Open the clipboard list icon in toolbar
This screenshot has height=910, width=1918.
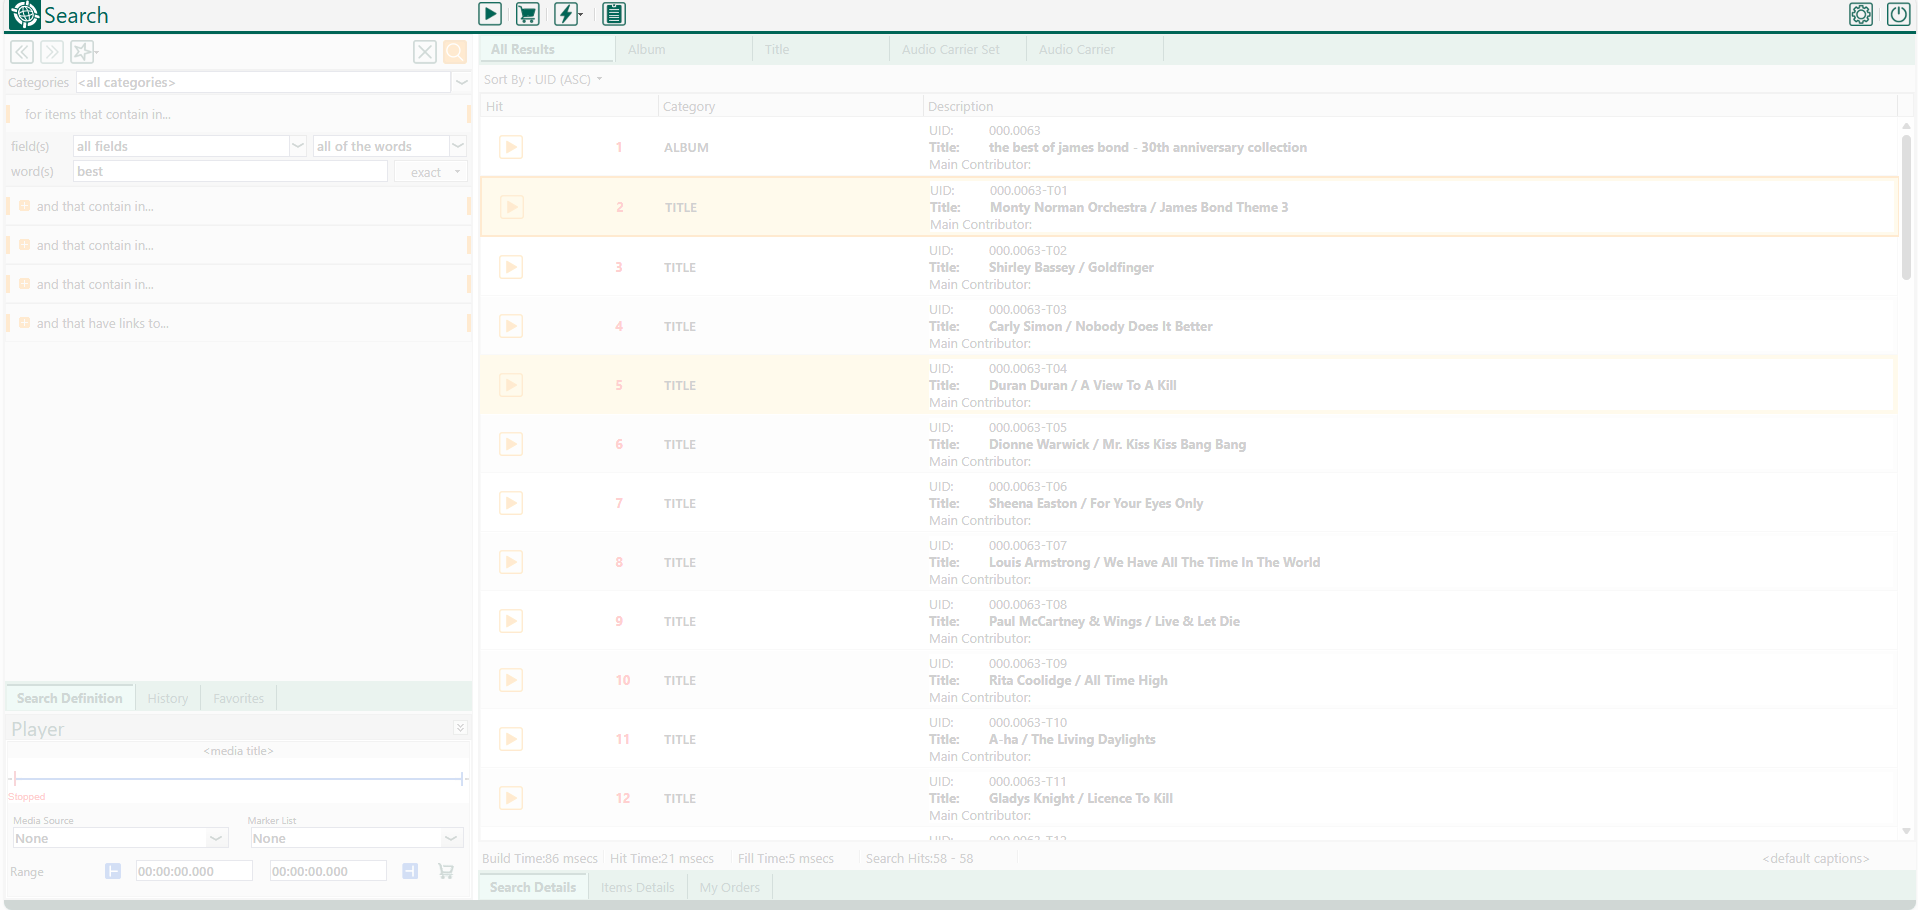[614, 14]
